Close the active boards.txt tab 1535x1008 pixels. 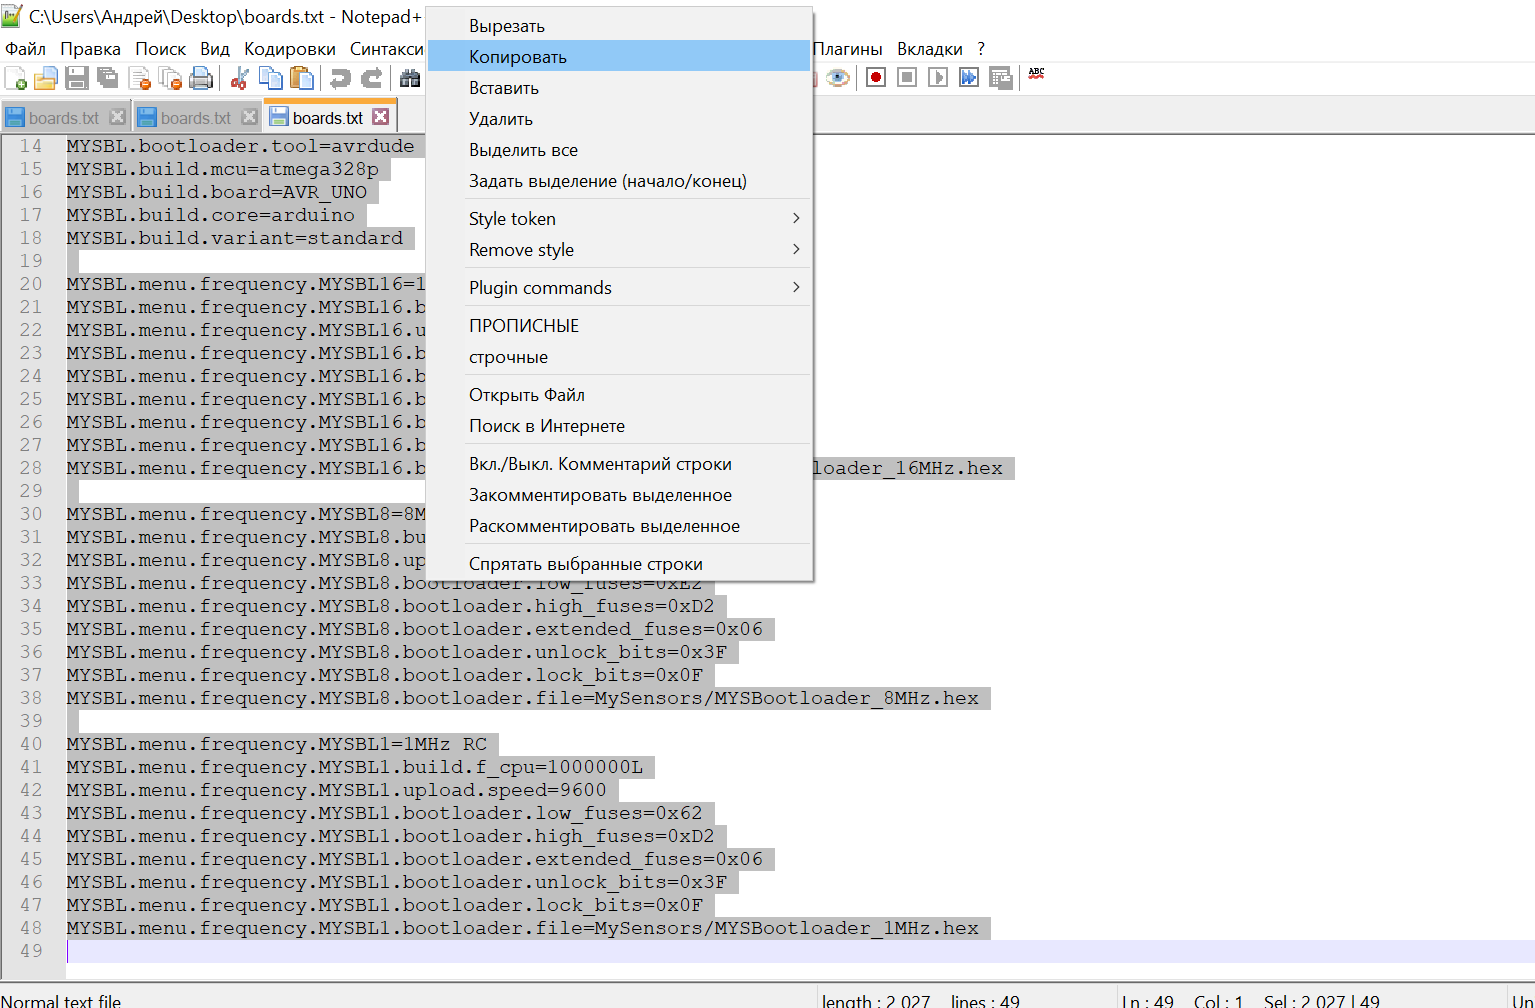pos(380,117)
